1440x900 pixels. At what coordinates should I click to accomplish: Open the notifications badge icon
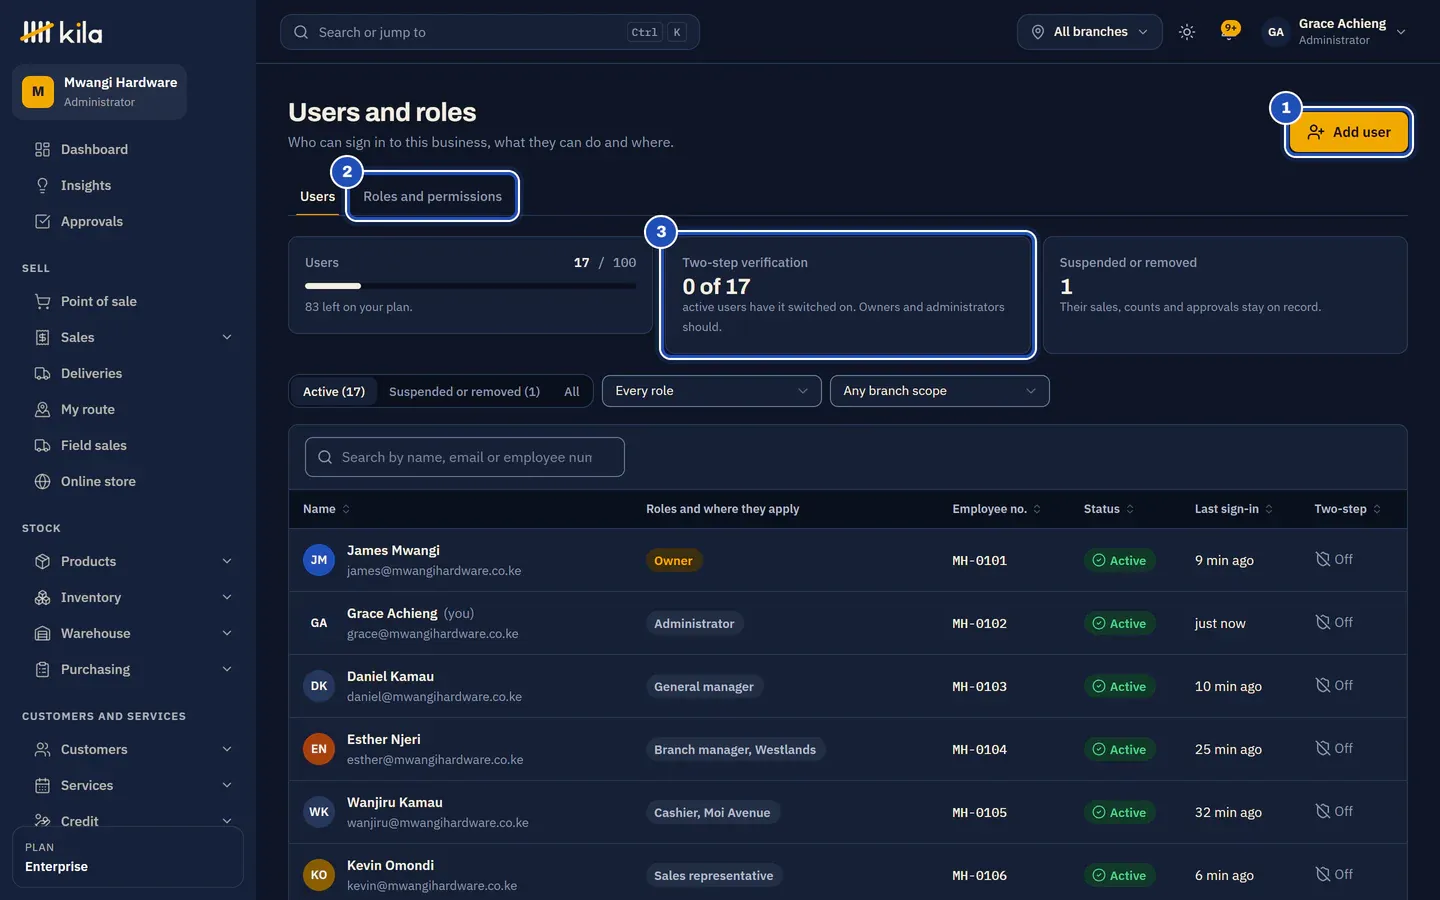[x=1230, y=31]
